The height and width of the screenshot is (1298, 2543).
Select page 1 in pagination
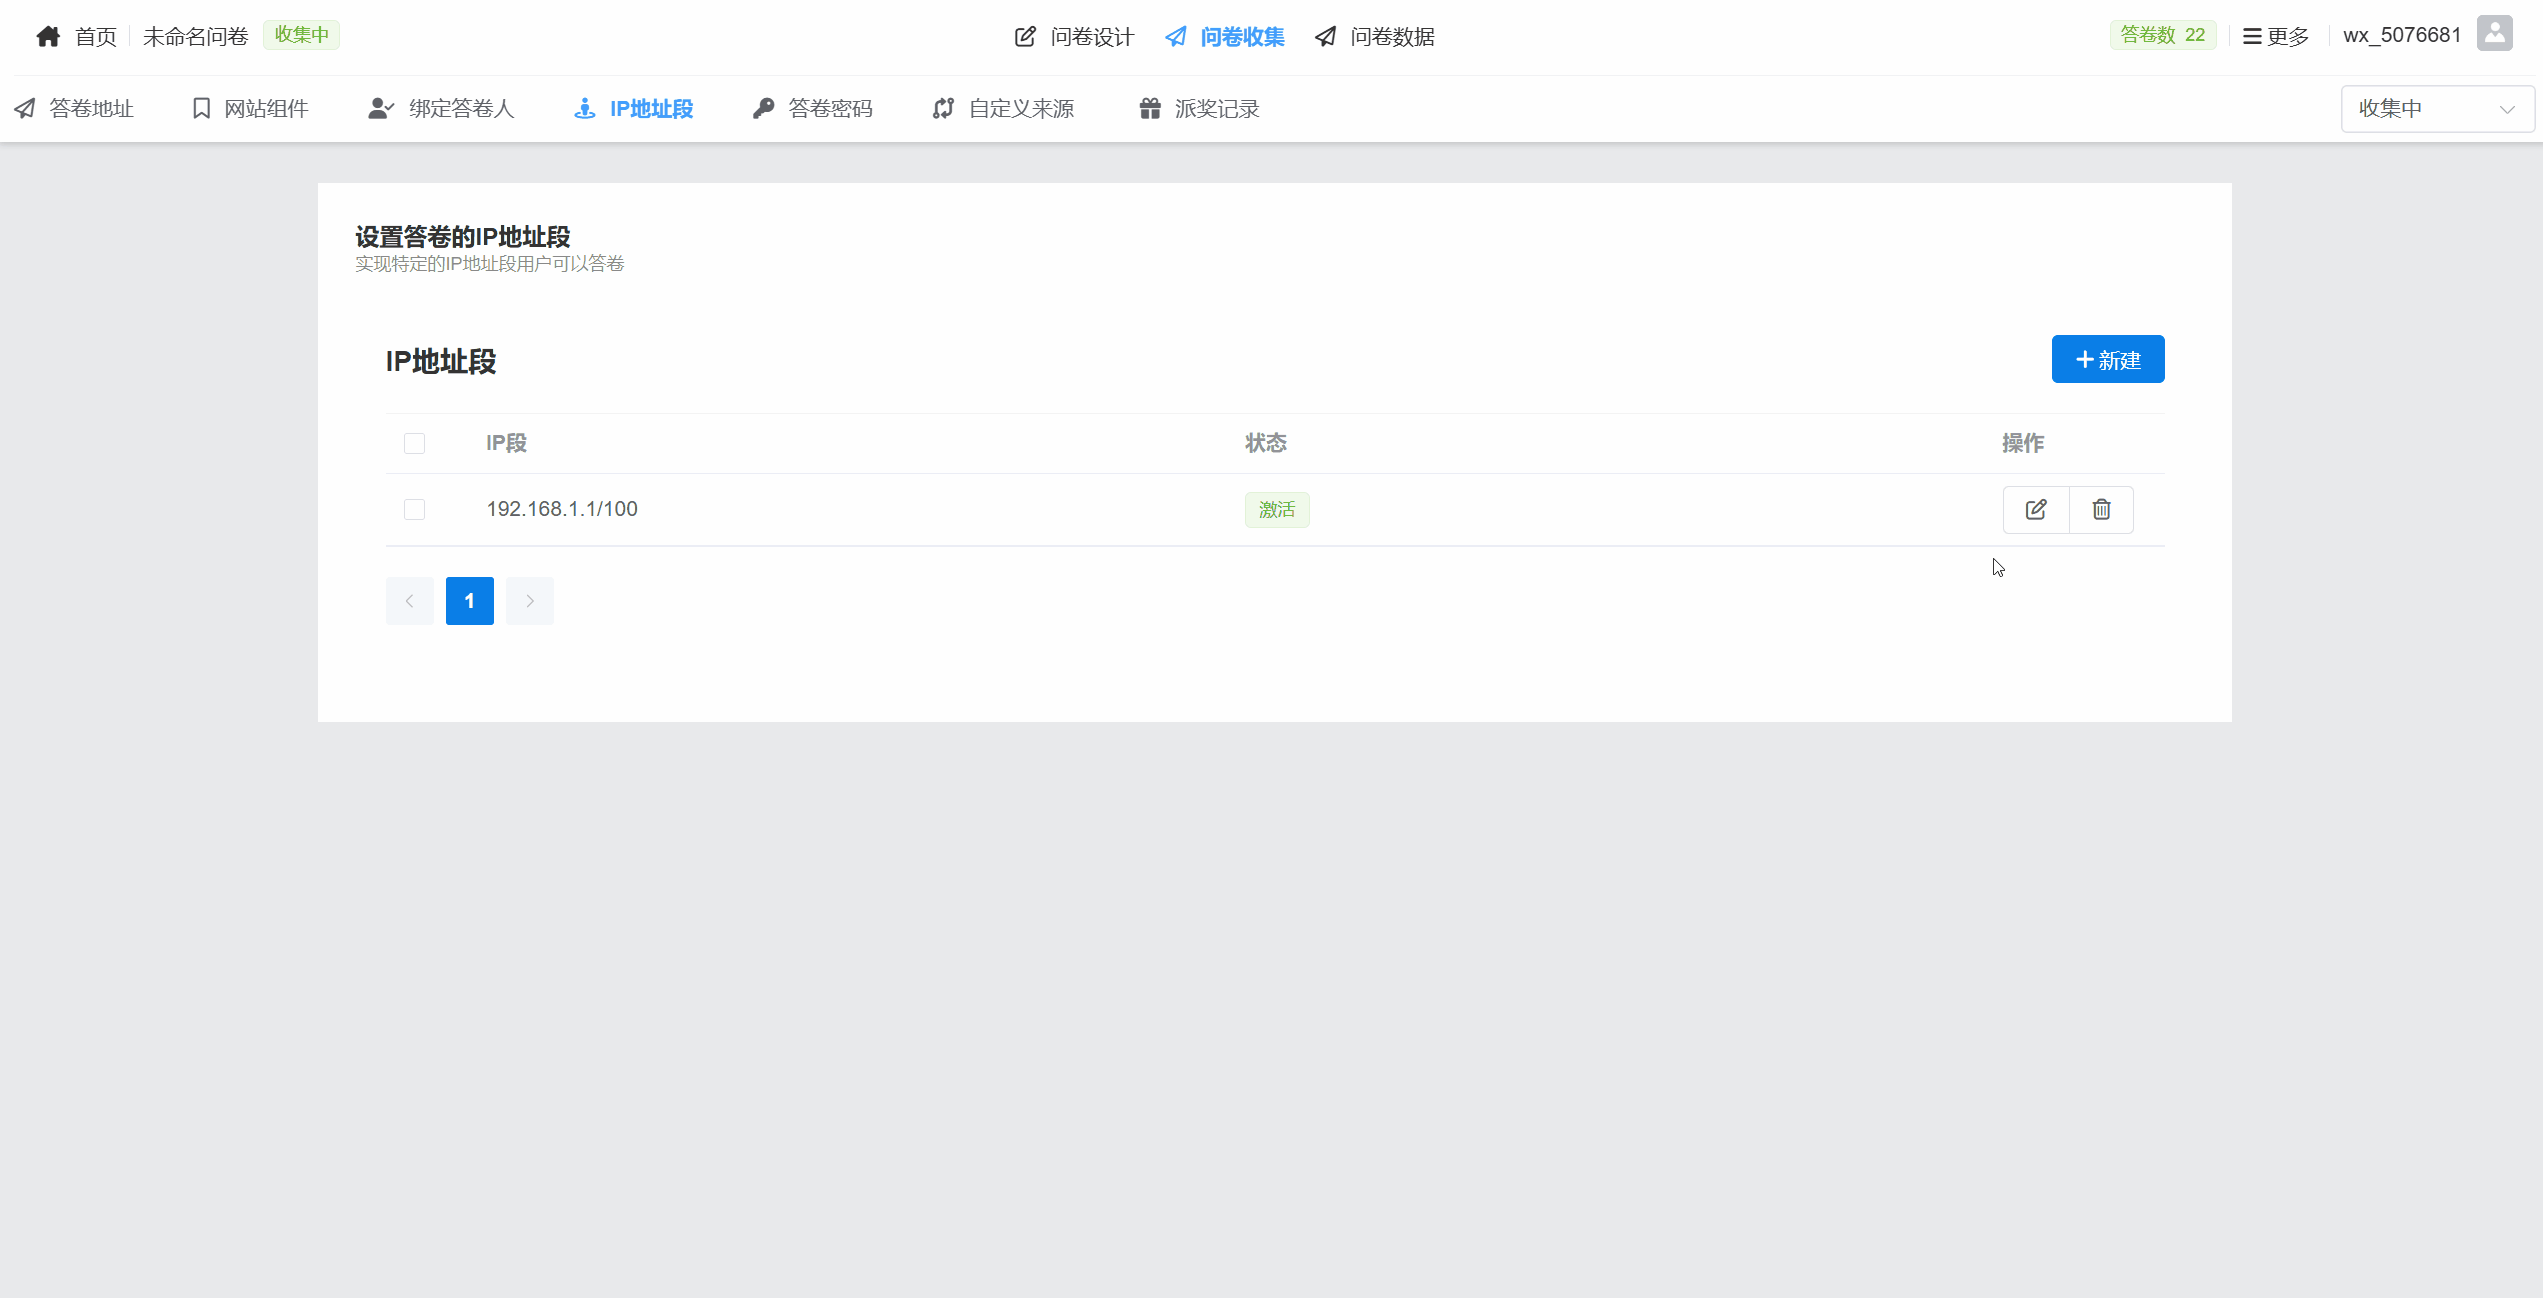click(x=469, y=601)
